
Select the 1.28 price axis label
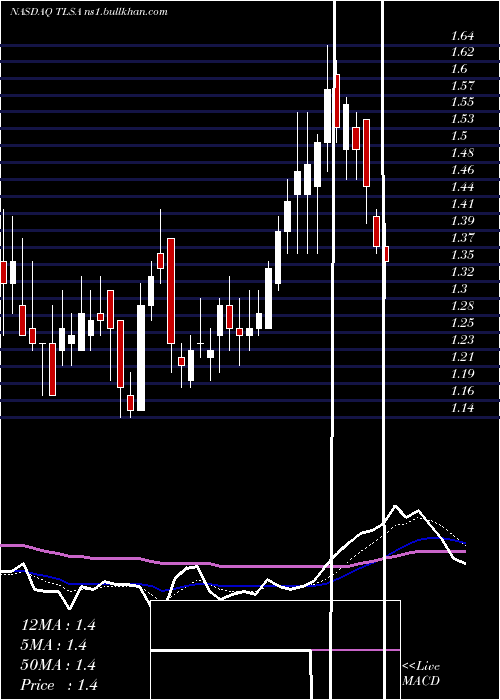pyautogui.click(x=462, y=306)
